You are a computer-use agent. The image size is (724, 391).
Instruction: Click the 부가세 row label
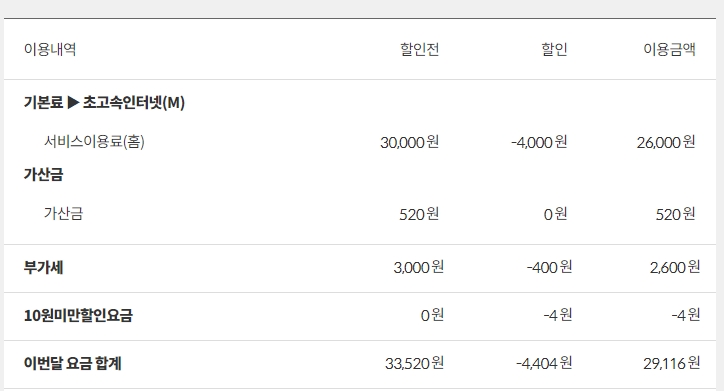(x=43, y=267)
